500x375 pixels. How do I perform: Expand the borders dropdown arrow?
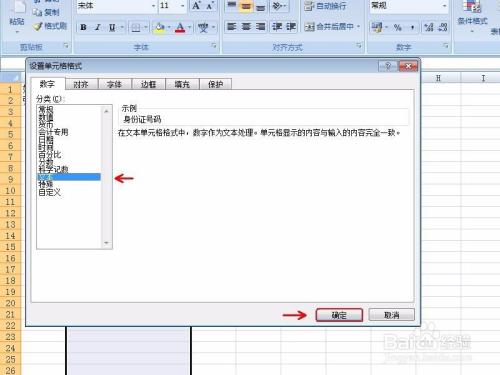point(146,27)
